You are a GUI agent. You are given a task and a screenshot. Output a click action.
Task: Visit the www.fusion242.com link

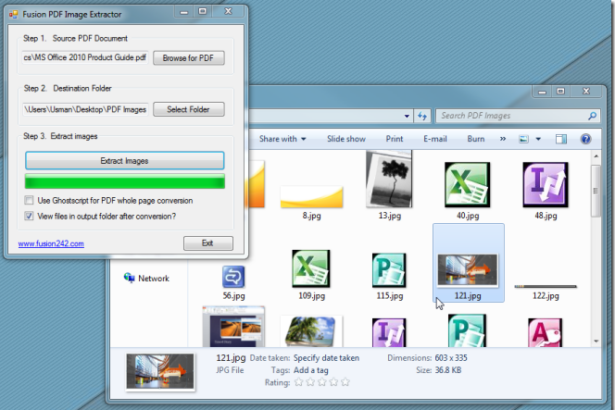coord(51,243)
